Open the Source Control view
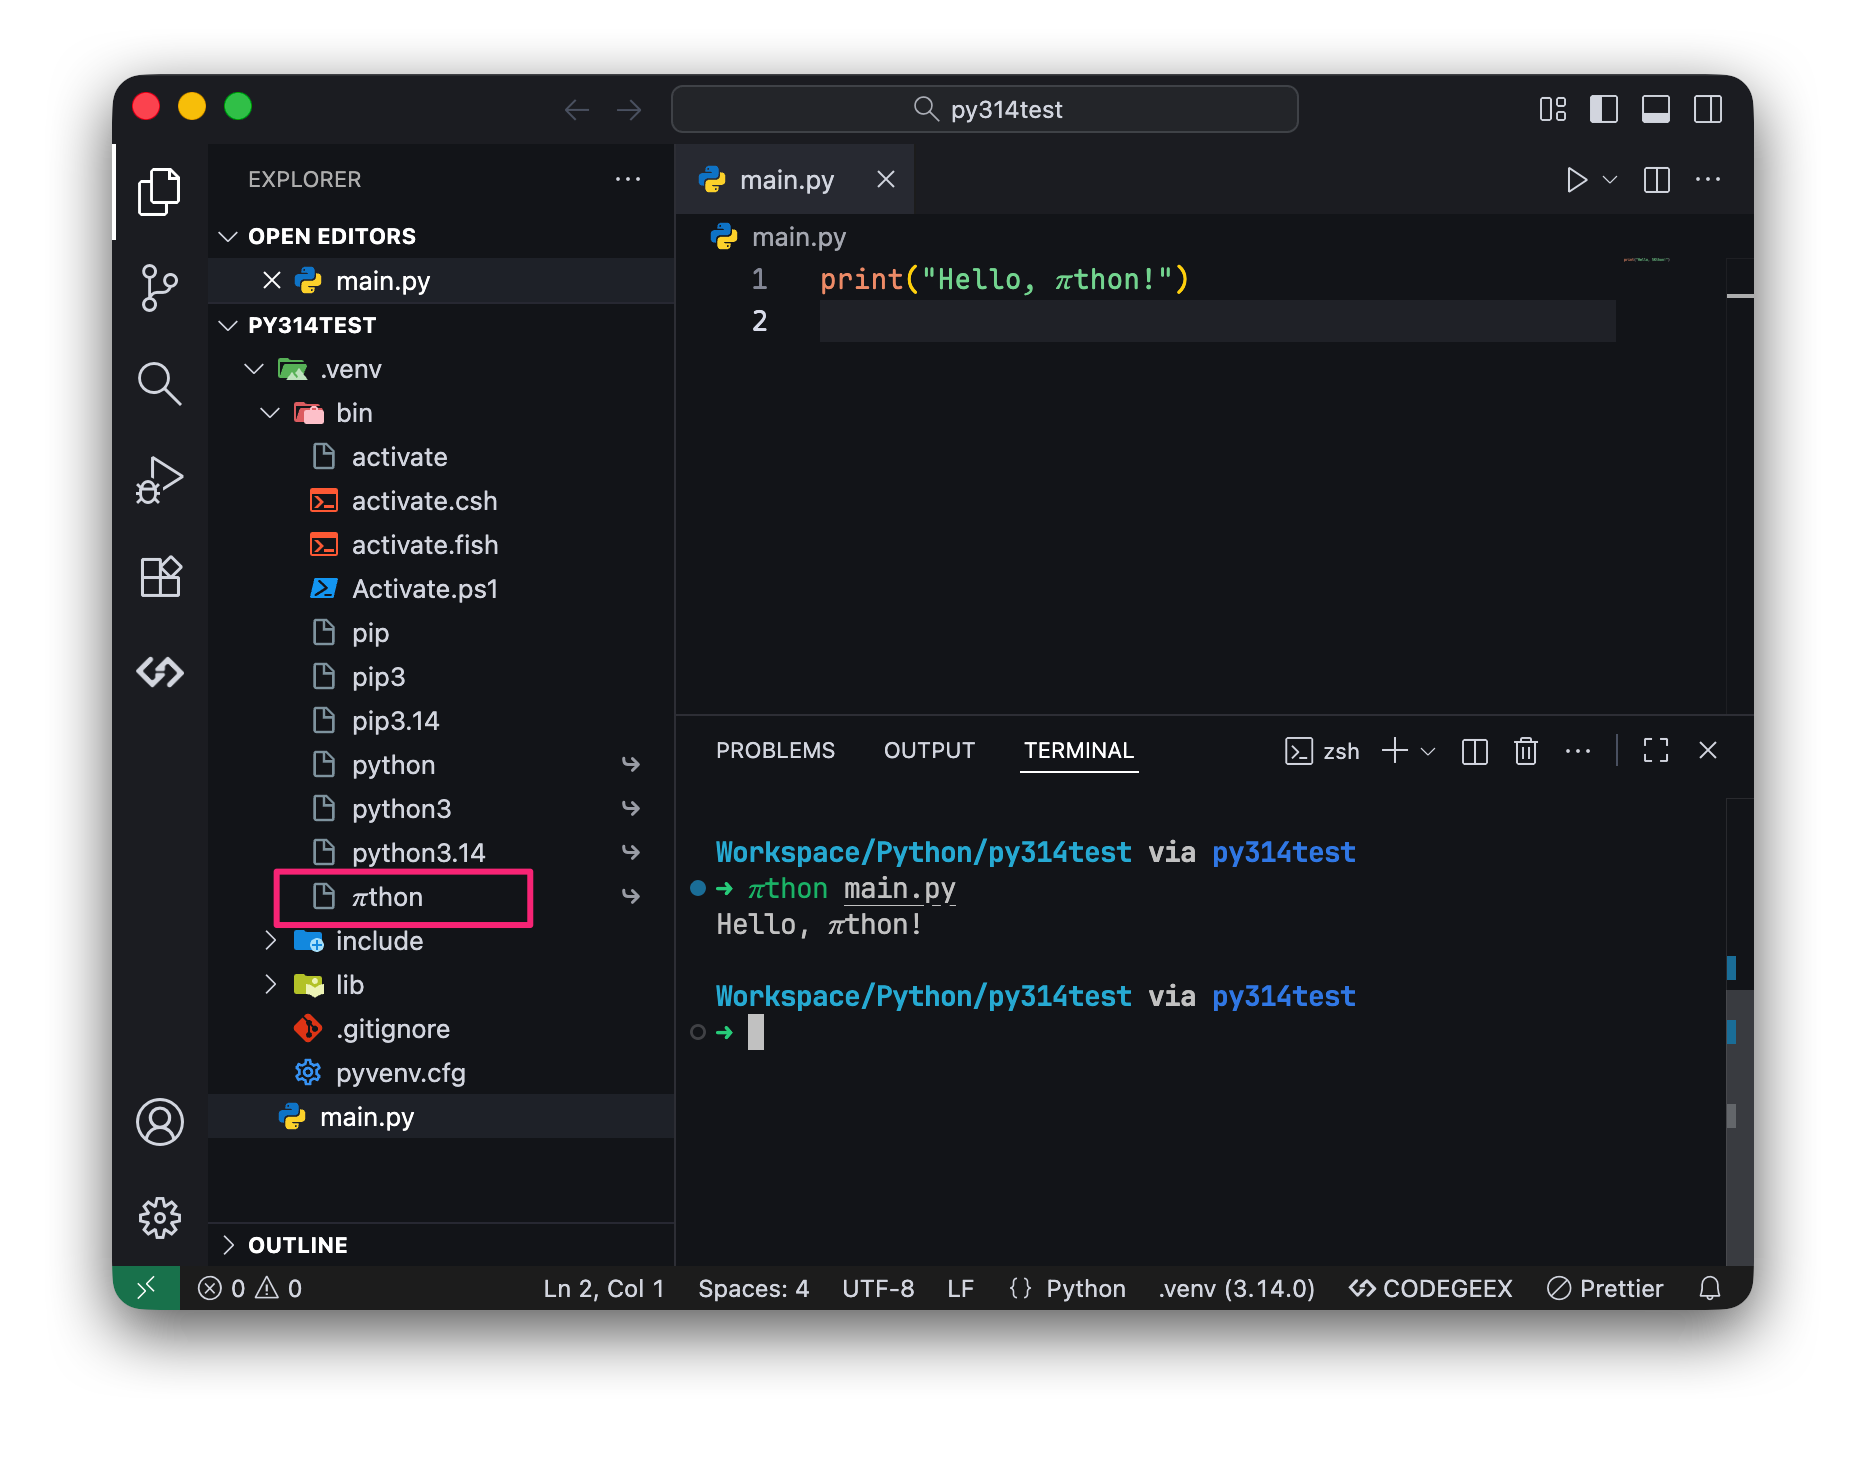1866x1460 pixels. pyautogui.click(x=159, y=288)
